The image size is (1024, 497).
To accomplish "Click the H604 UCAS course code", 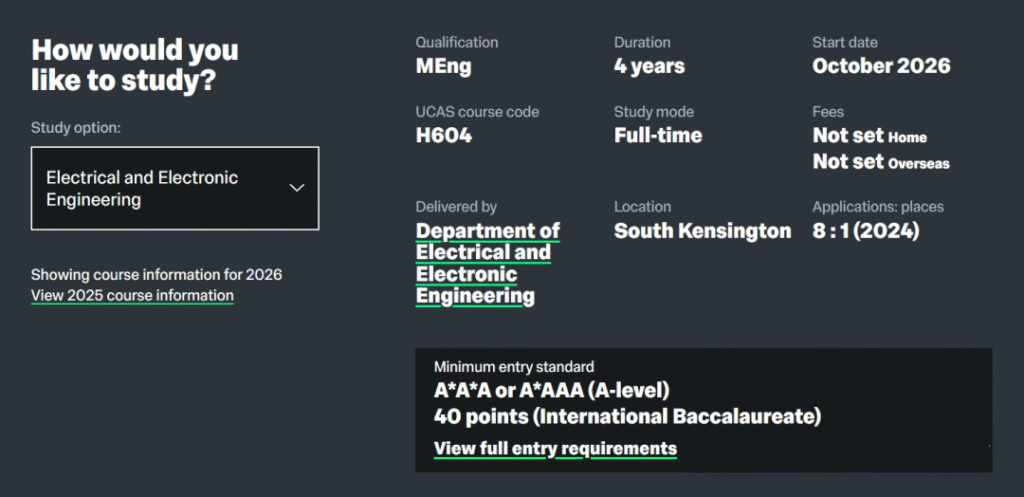I will tap(443, 135).
